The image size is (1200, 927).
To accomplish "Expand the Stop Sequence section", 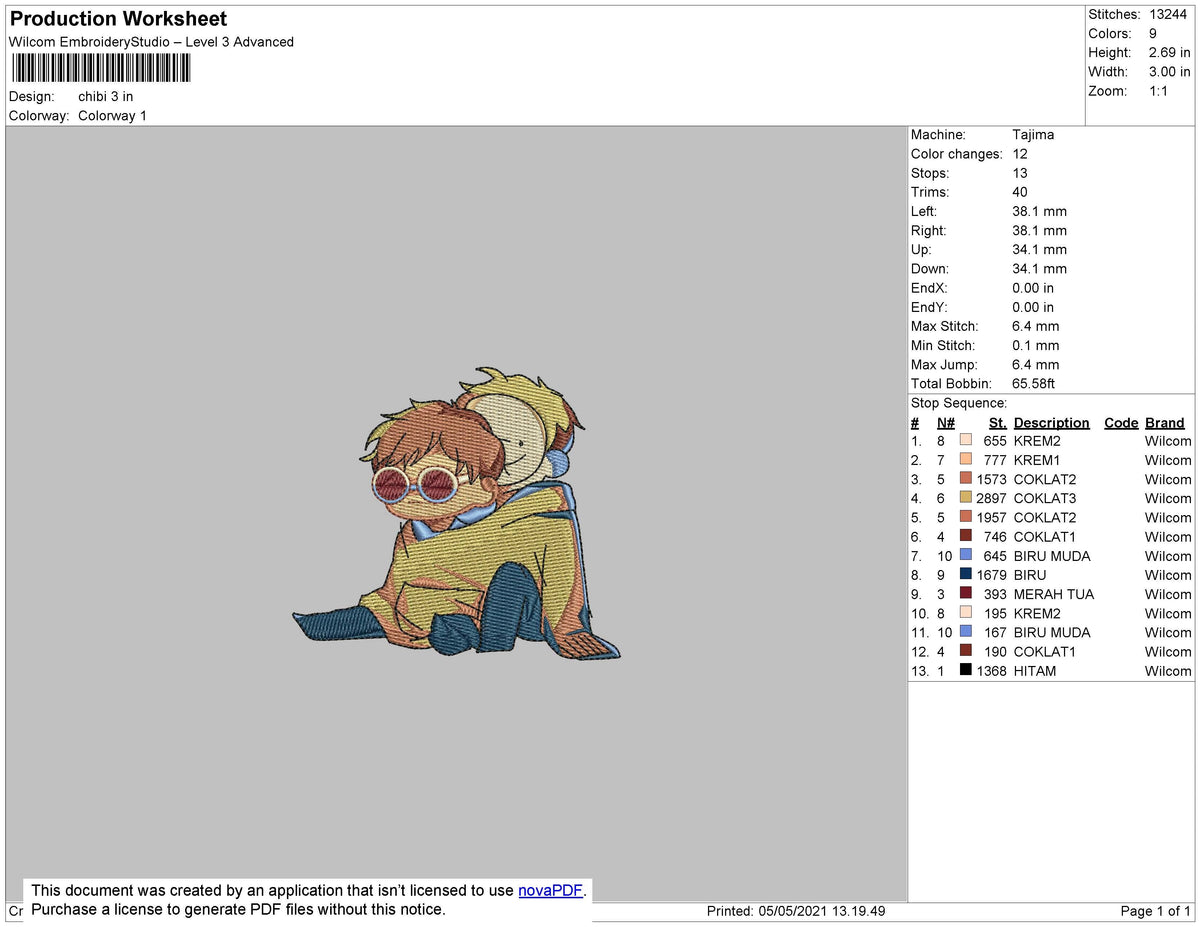I will [958, 402].
